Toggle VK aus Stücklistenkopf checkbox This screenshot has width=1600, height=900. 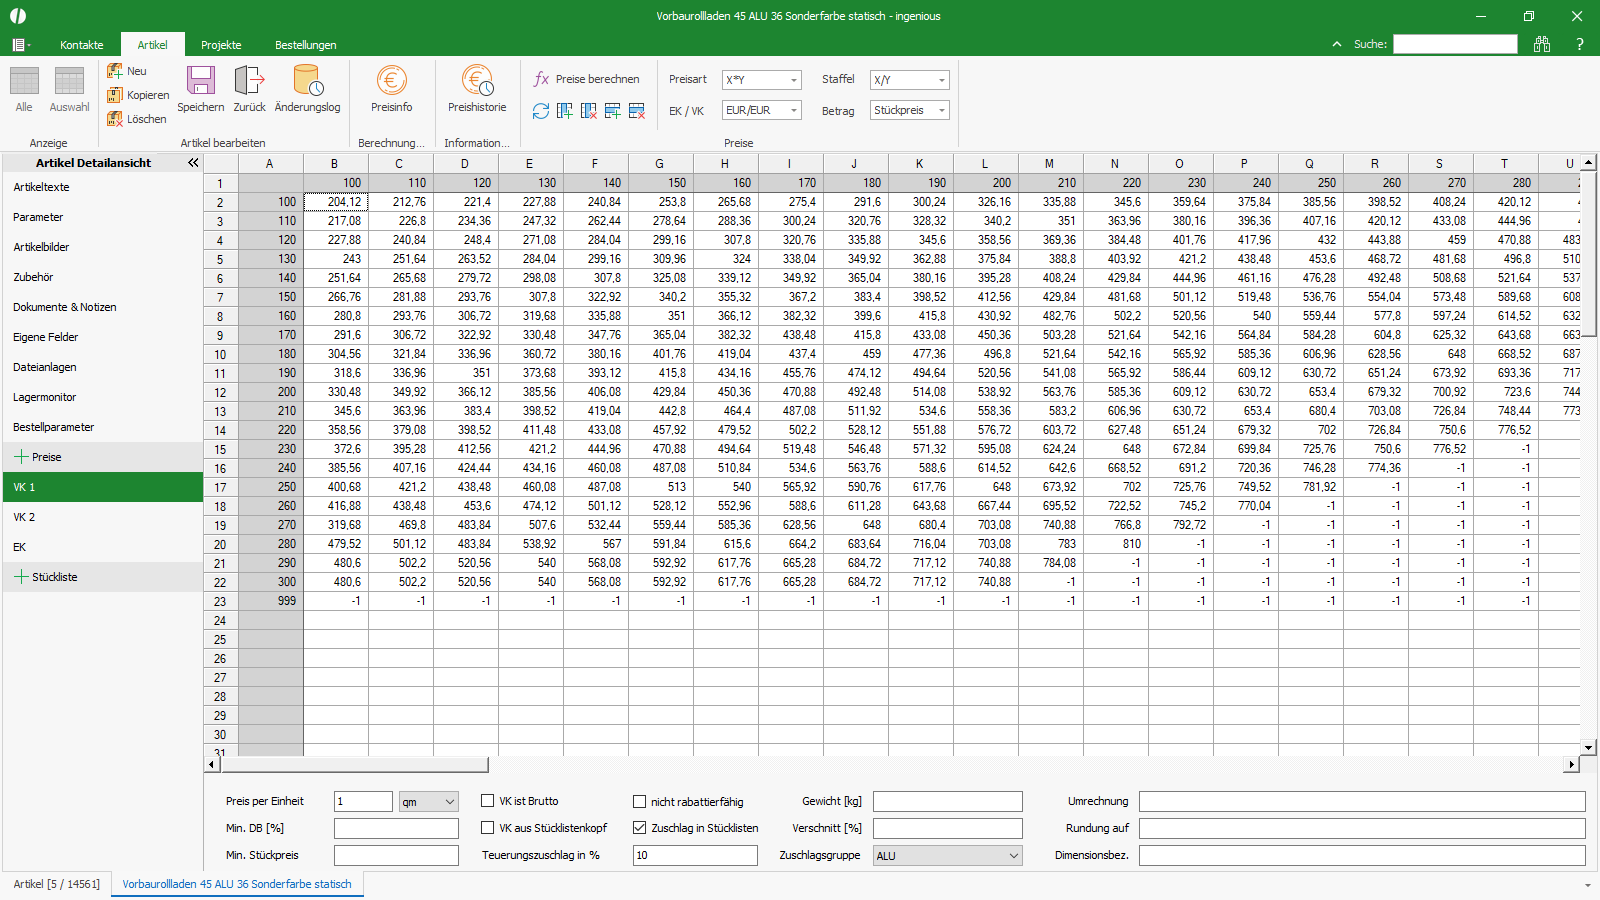pos(488,828)
